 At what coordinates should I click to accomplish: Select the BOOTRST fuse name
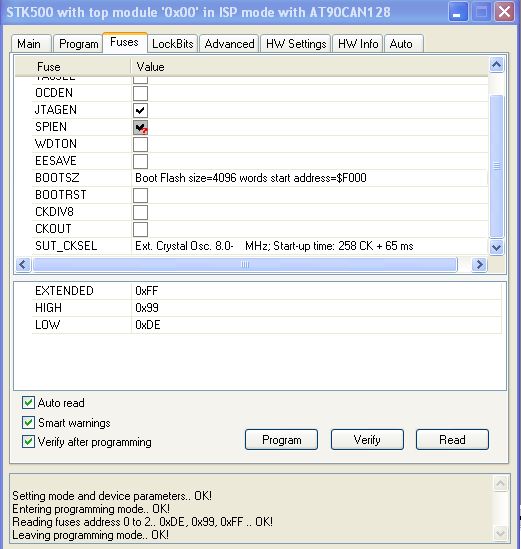pyautogui.click(x=61, y=195)
